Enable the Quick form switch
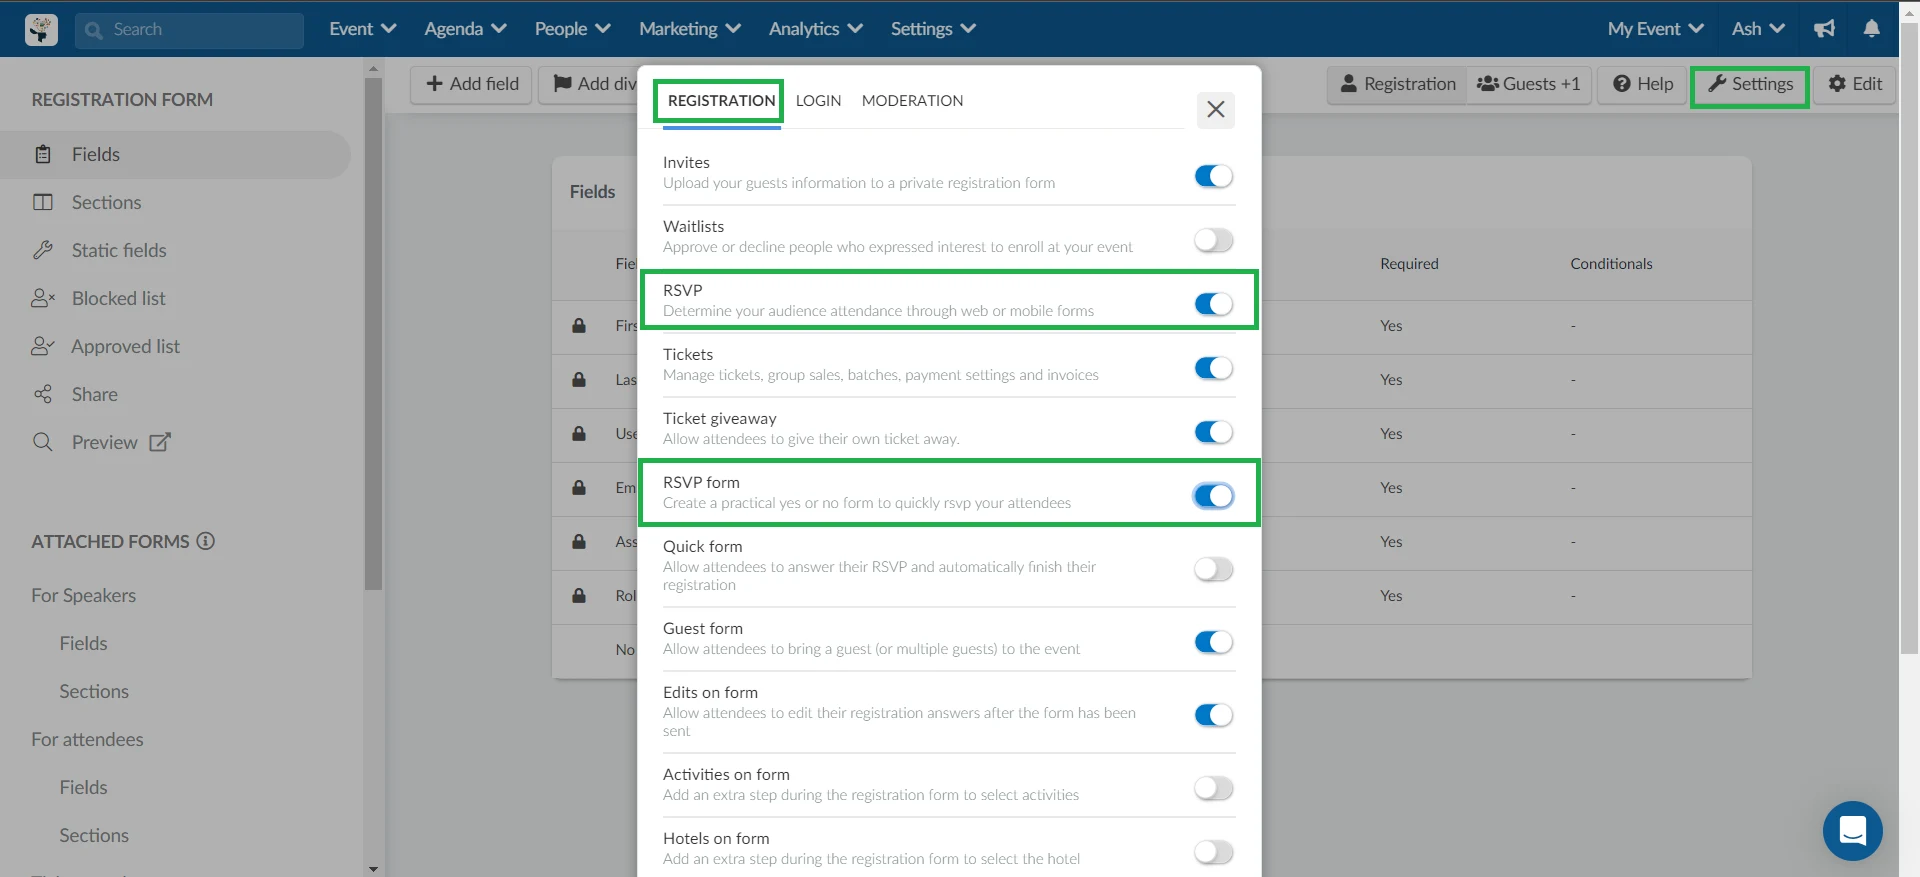This screenshot has height=877, width=1920. coord(1213,569)
